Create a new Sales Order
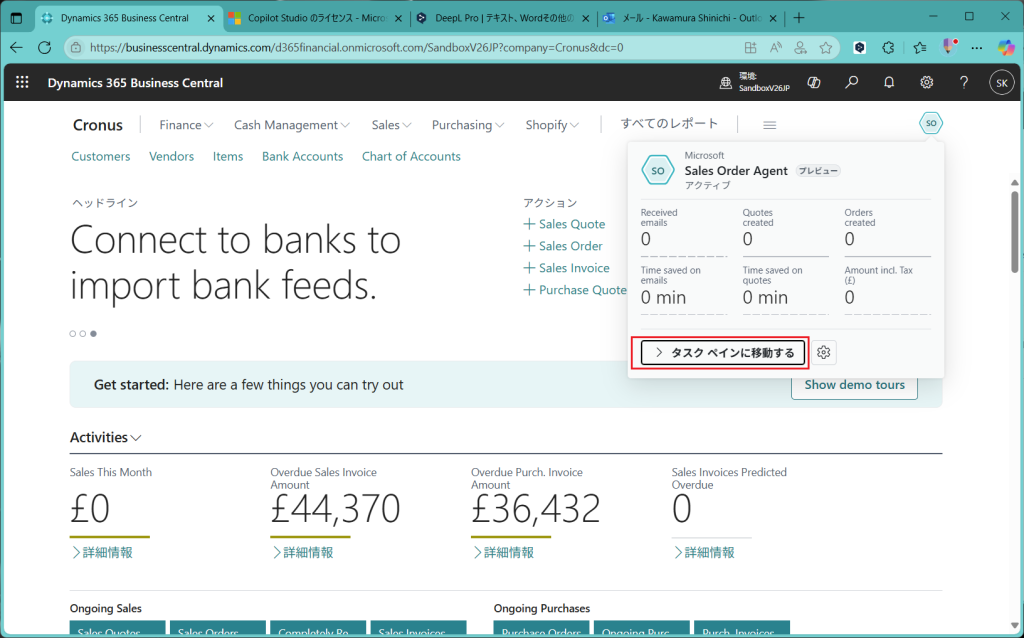The height and width of the screenshot is (638, 1024). 563,246
